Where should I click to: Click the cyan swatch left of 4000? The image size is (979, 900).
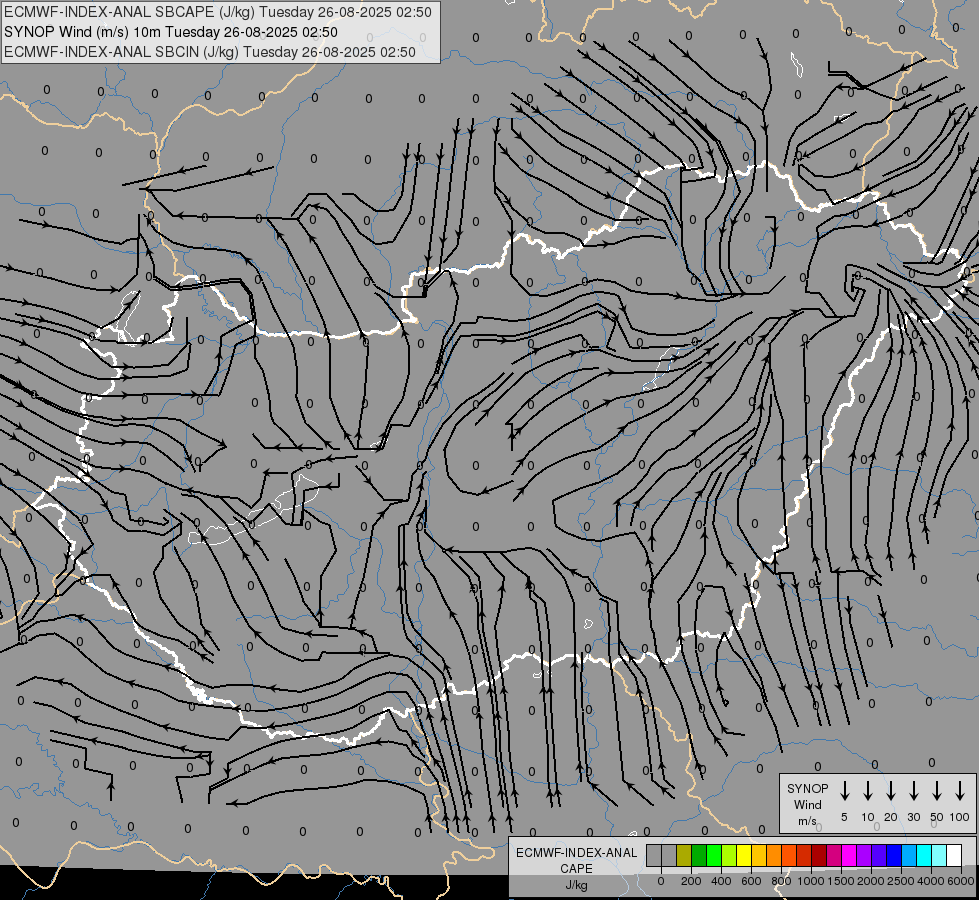pos(923,855)
